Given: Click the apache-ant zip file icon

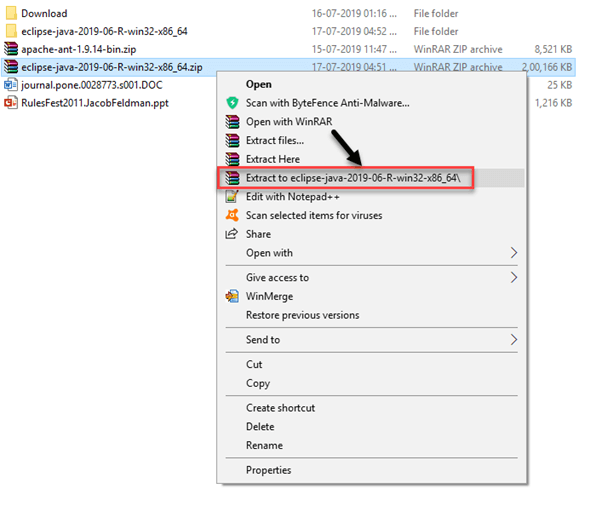Looking at the screenshot, I should tap(11, 48).
